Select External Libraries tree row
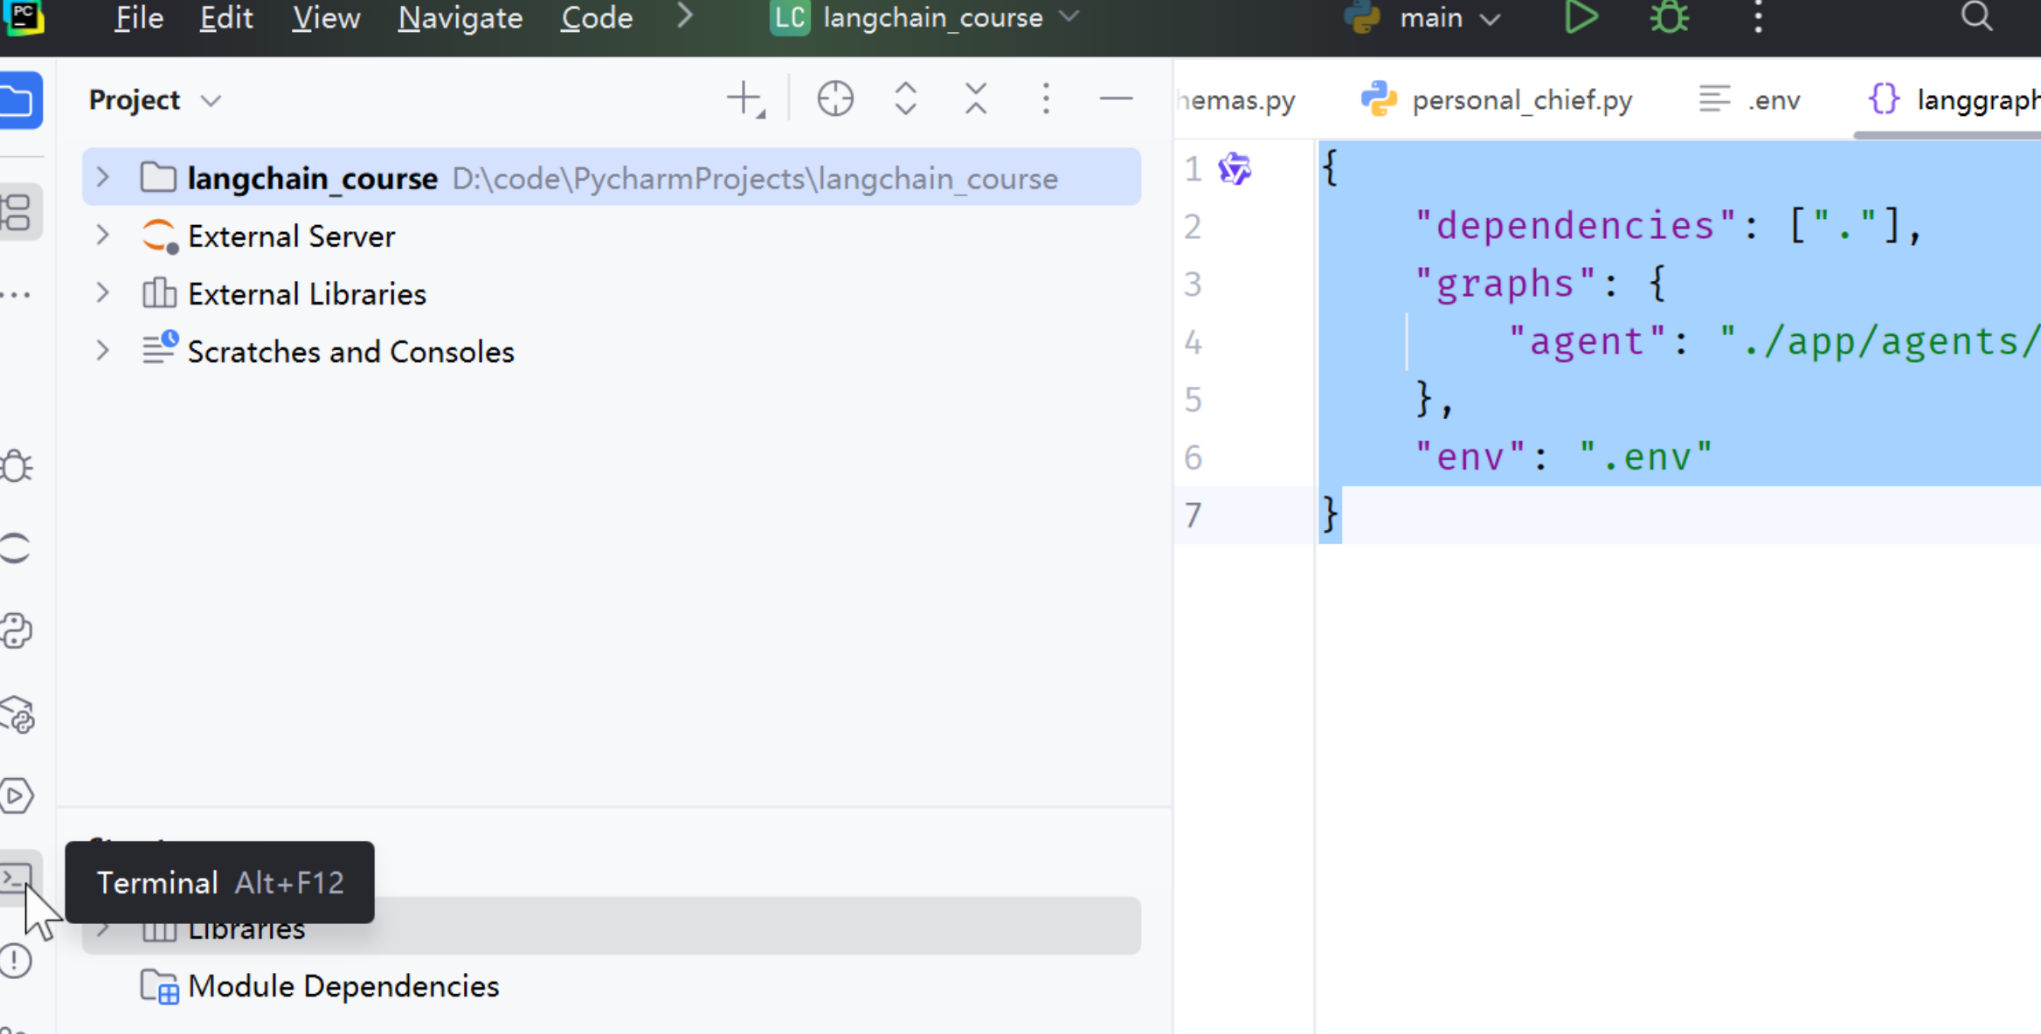 (611, 294)
